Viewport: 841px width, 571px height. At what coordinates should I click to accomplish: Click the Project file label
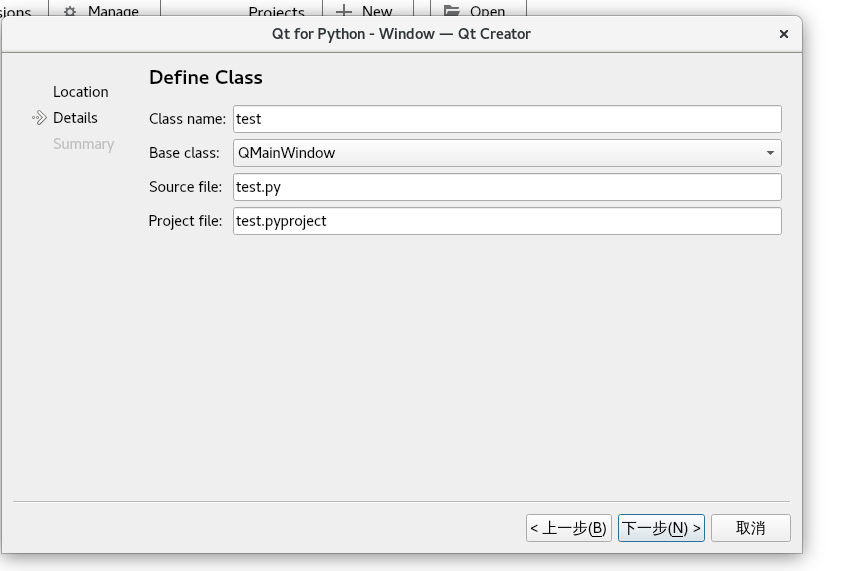(185, 221)
